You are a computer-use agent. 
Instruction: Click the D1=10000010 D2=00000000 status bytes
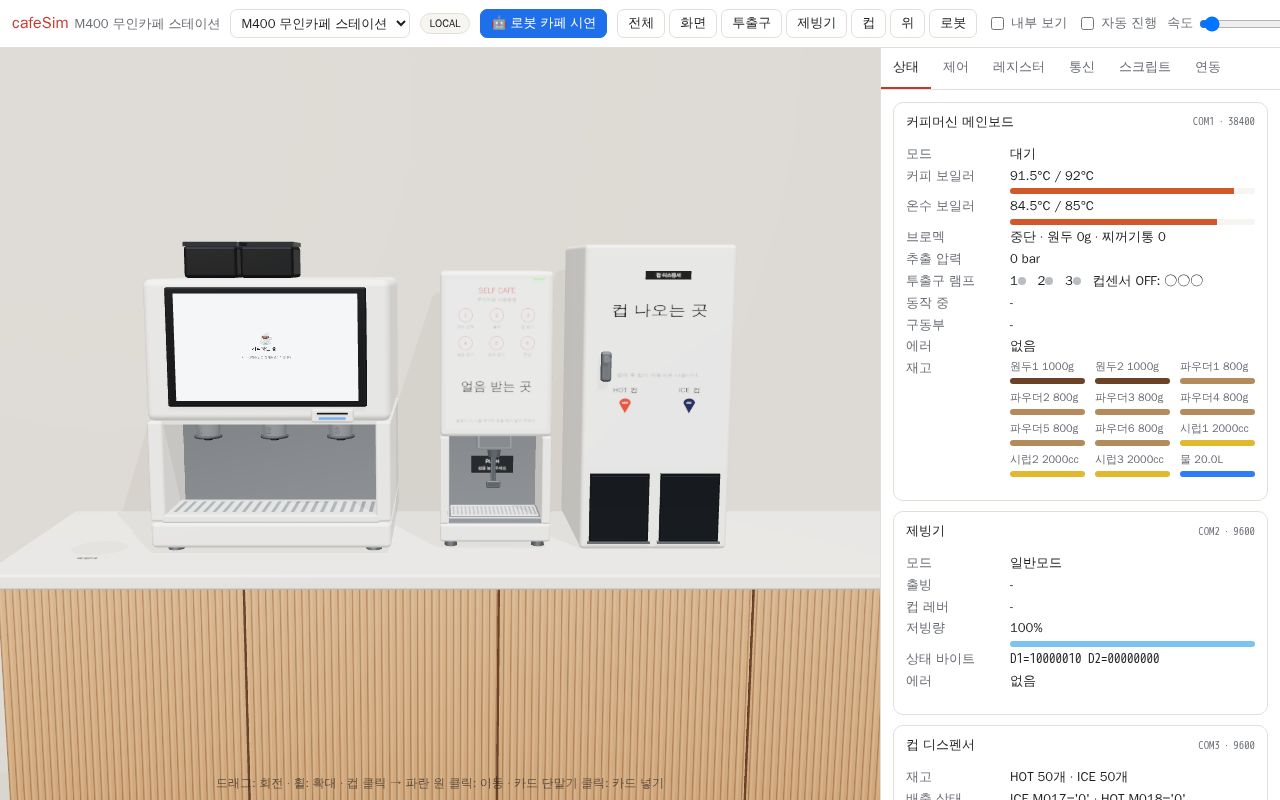[1084, 659]
